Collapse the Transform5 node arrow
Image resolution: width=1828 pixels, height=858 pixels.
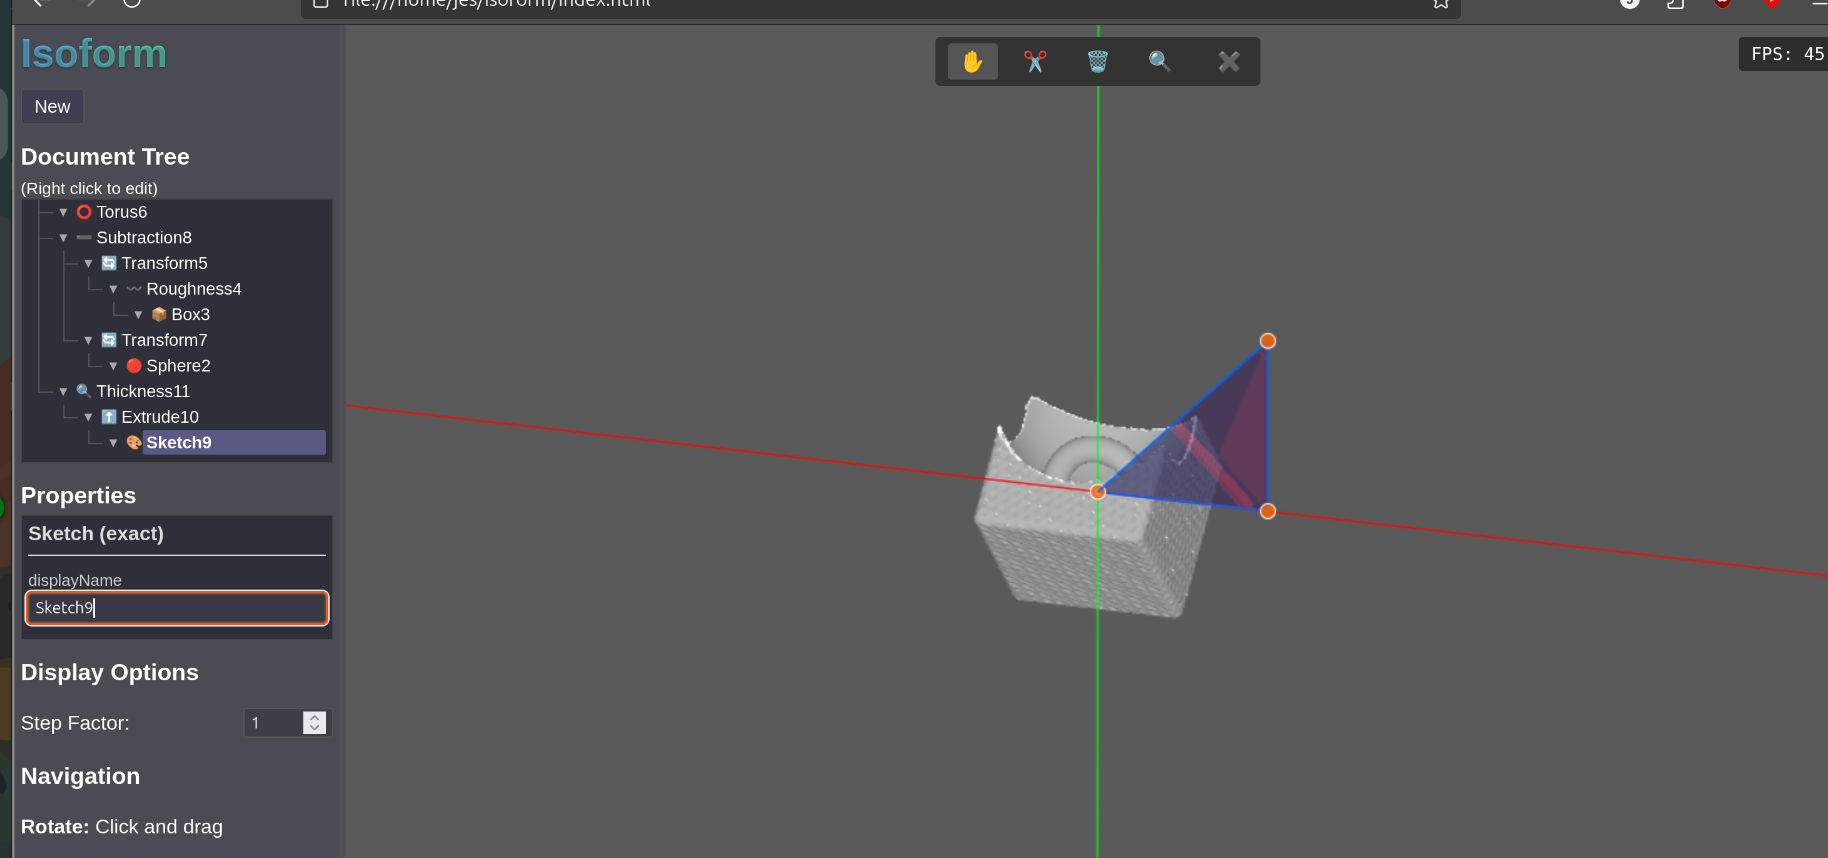(x=88, y=264)
